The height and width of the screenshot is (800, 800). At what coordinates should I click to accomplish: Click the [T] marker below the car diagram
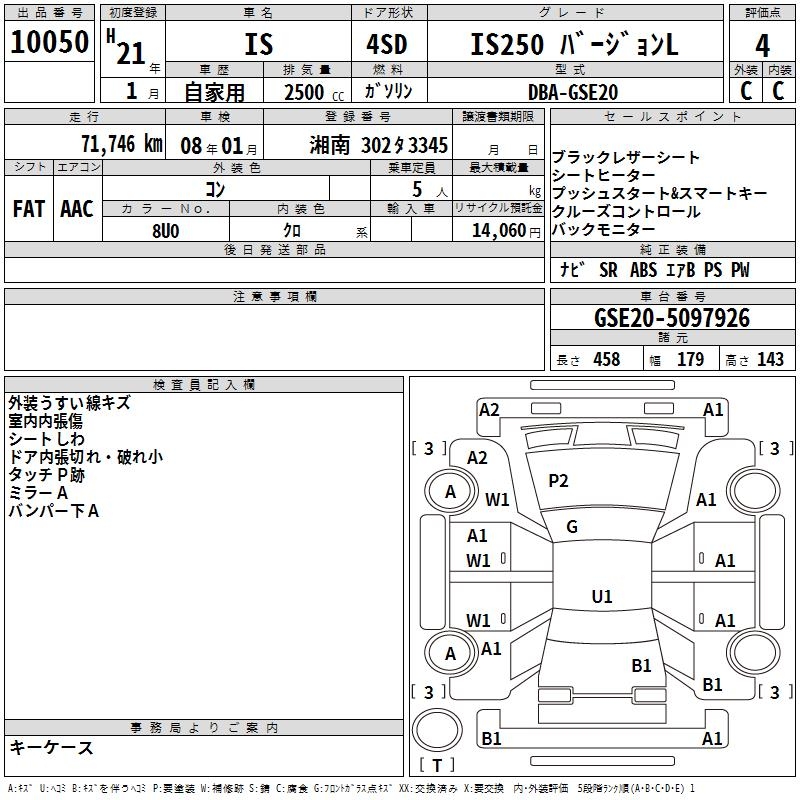pyautogui.click(x=436, y=765)
